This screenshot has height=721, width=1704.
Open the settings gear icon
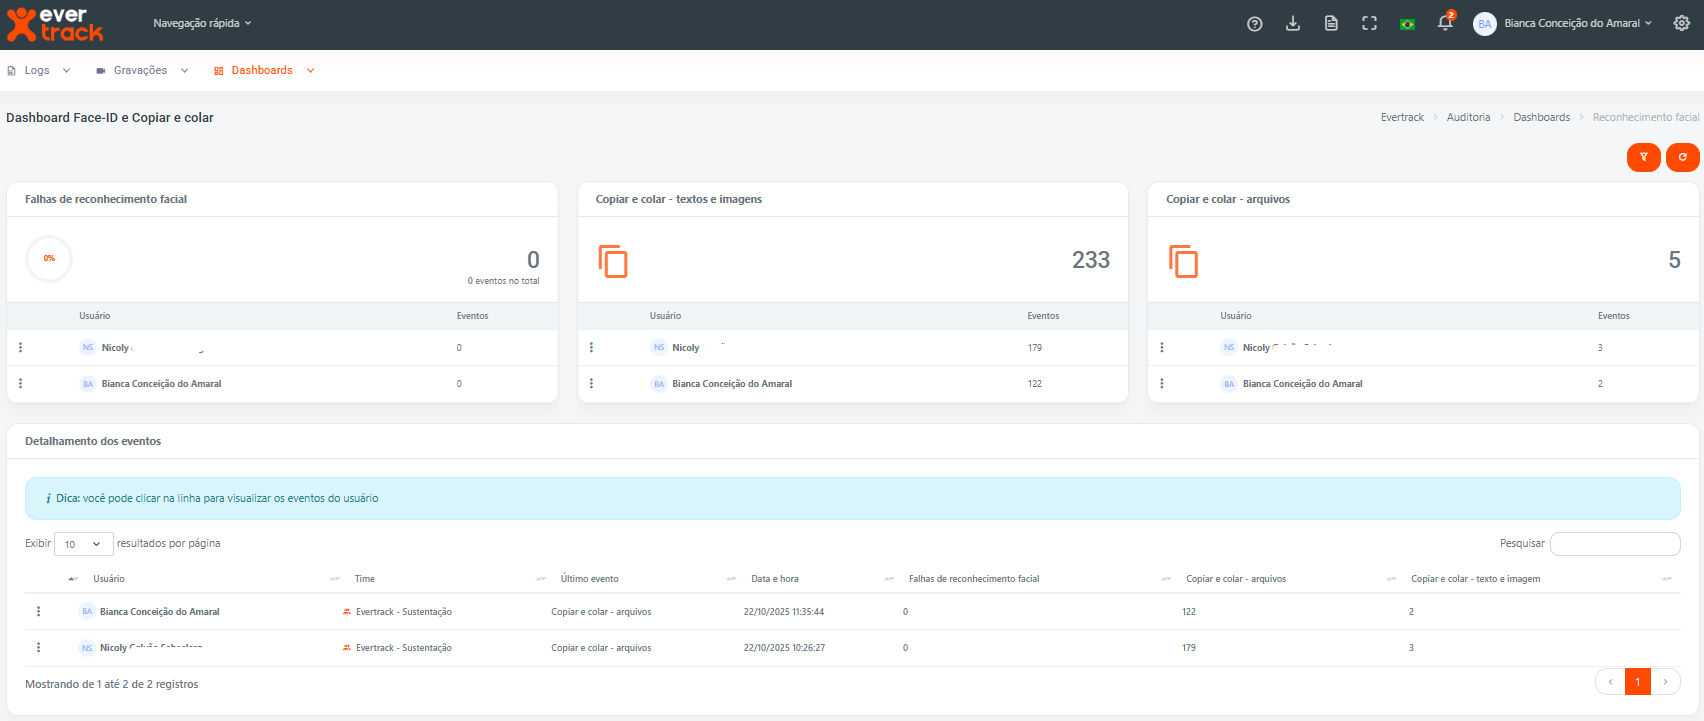point(1681,23)
